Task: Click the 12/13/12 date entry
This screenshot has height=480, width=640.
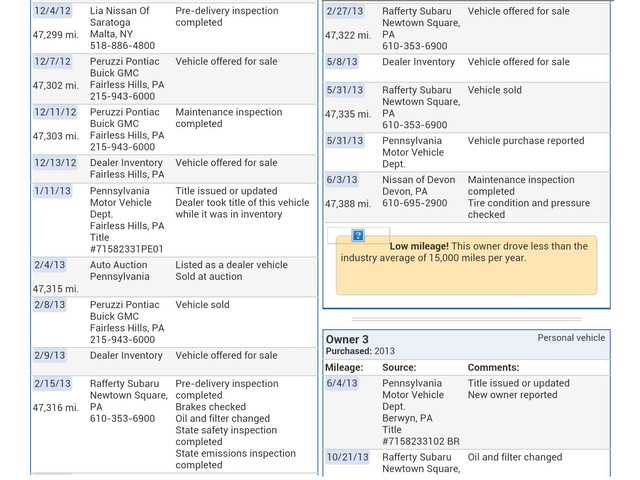Action: click(x=55, y=163)
